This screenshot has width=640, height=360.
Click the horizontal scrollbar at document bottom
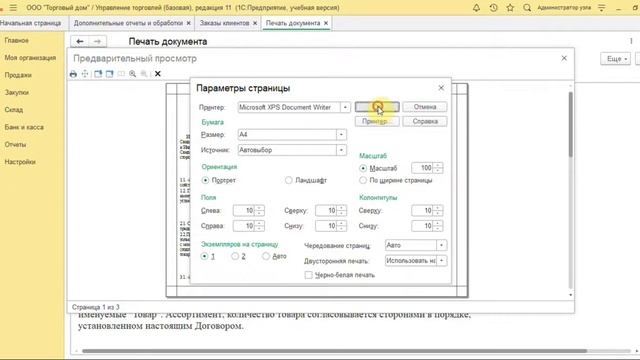[x=334, y=351]
